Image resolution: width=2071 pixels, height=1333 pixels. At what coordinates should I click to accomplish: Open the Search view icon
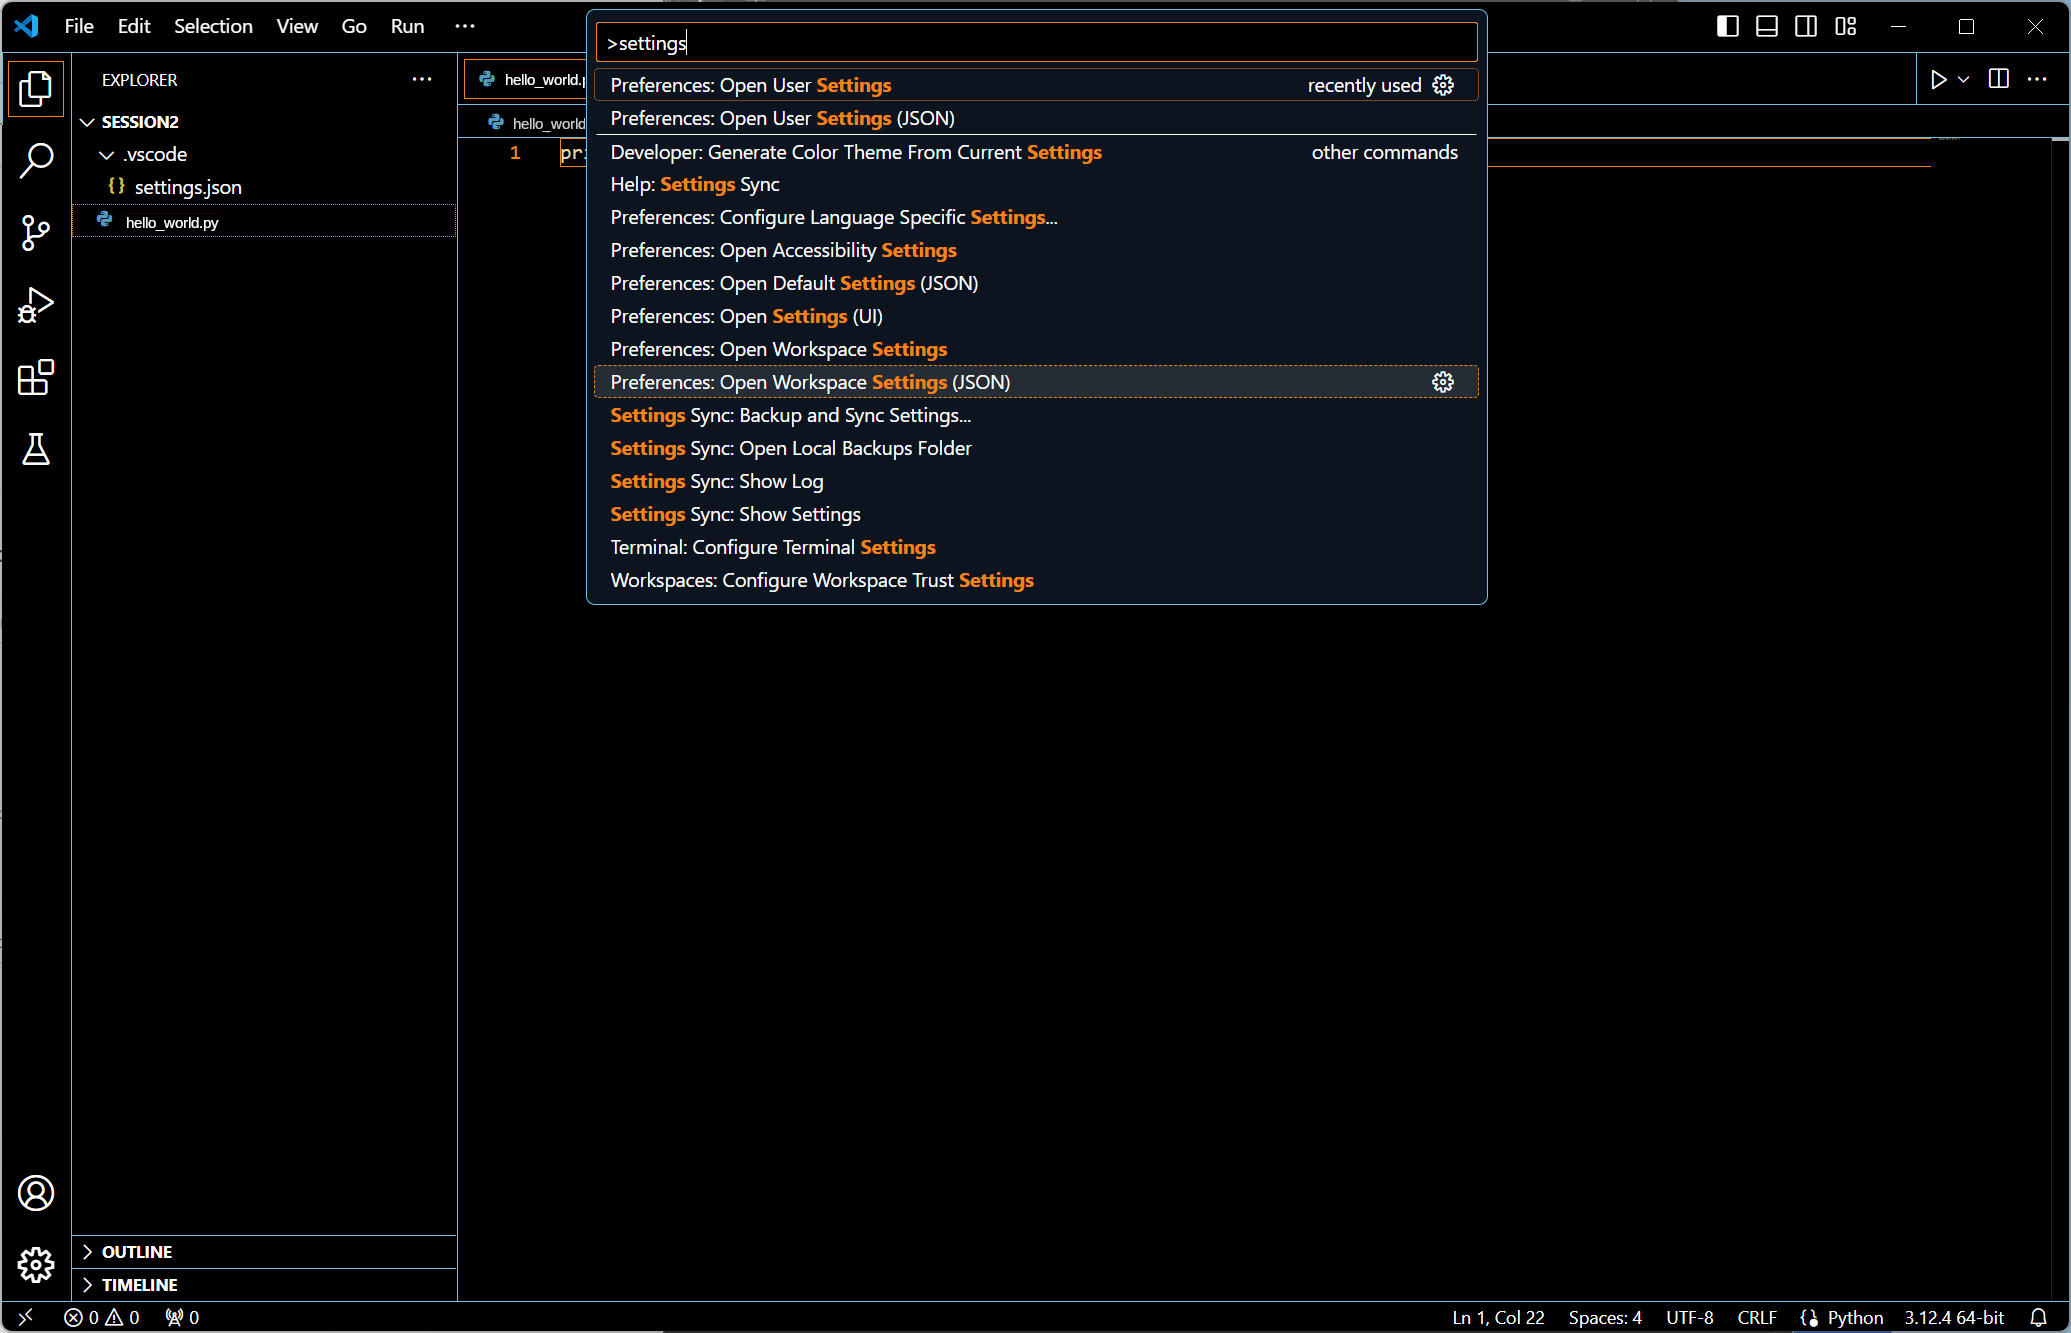point(36,160)
